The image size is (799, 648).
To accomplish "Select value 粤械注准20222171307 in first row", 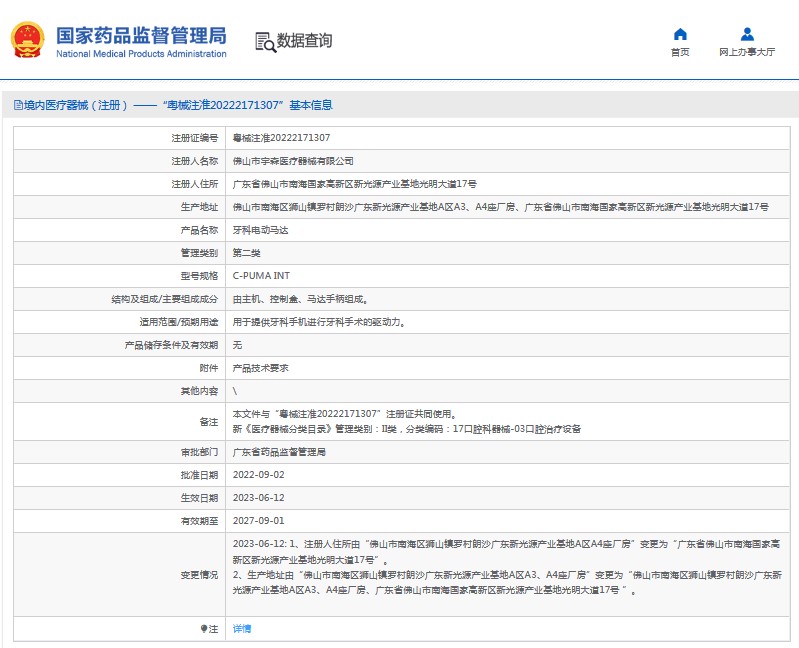I will point(281,138).
